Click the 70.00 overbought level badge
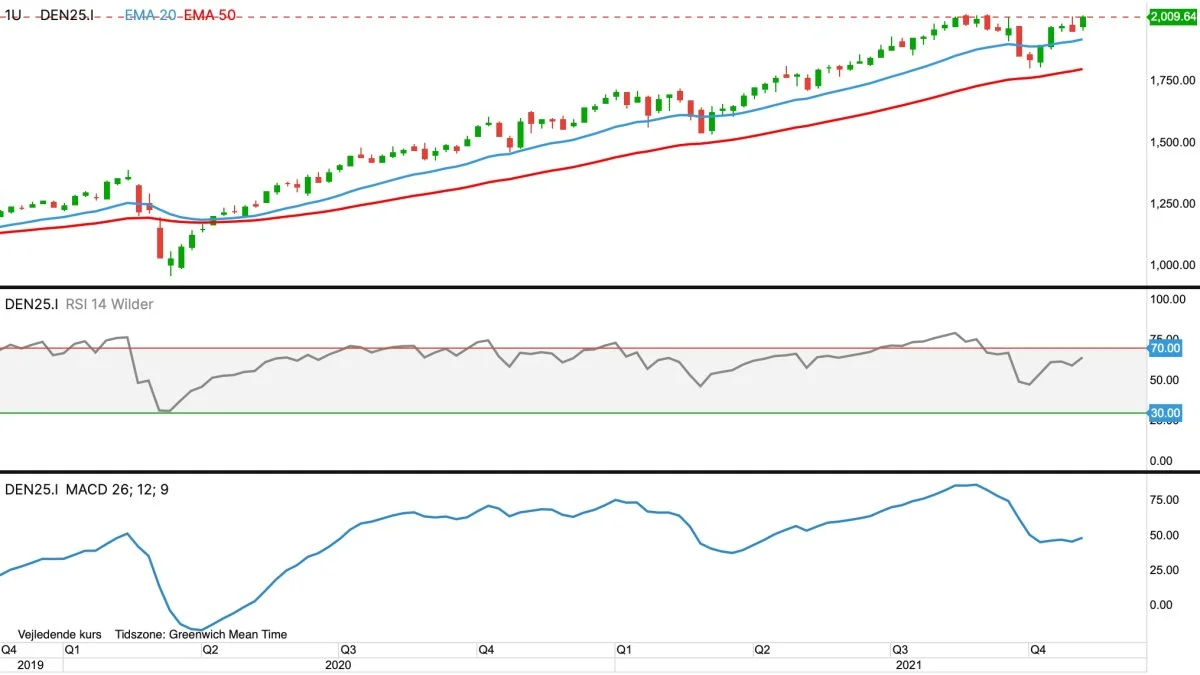1200x675 pixels. click(x=1166, y=348)
